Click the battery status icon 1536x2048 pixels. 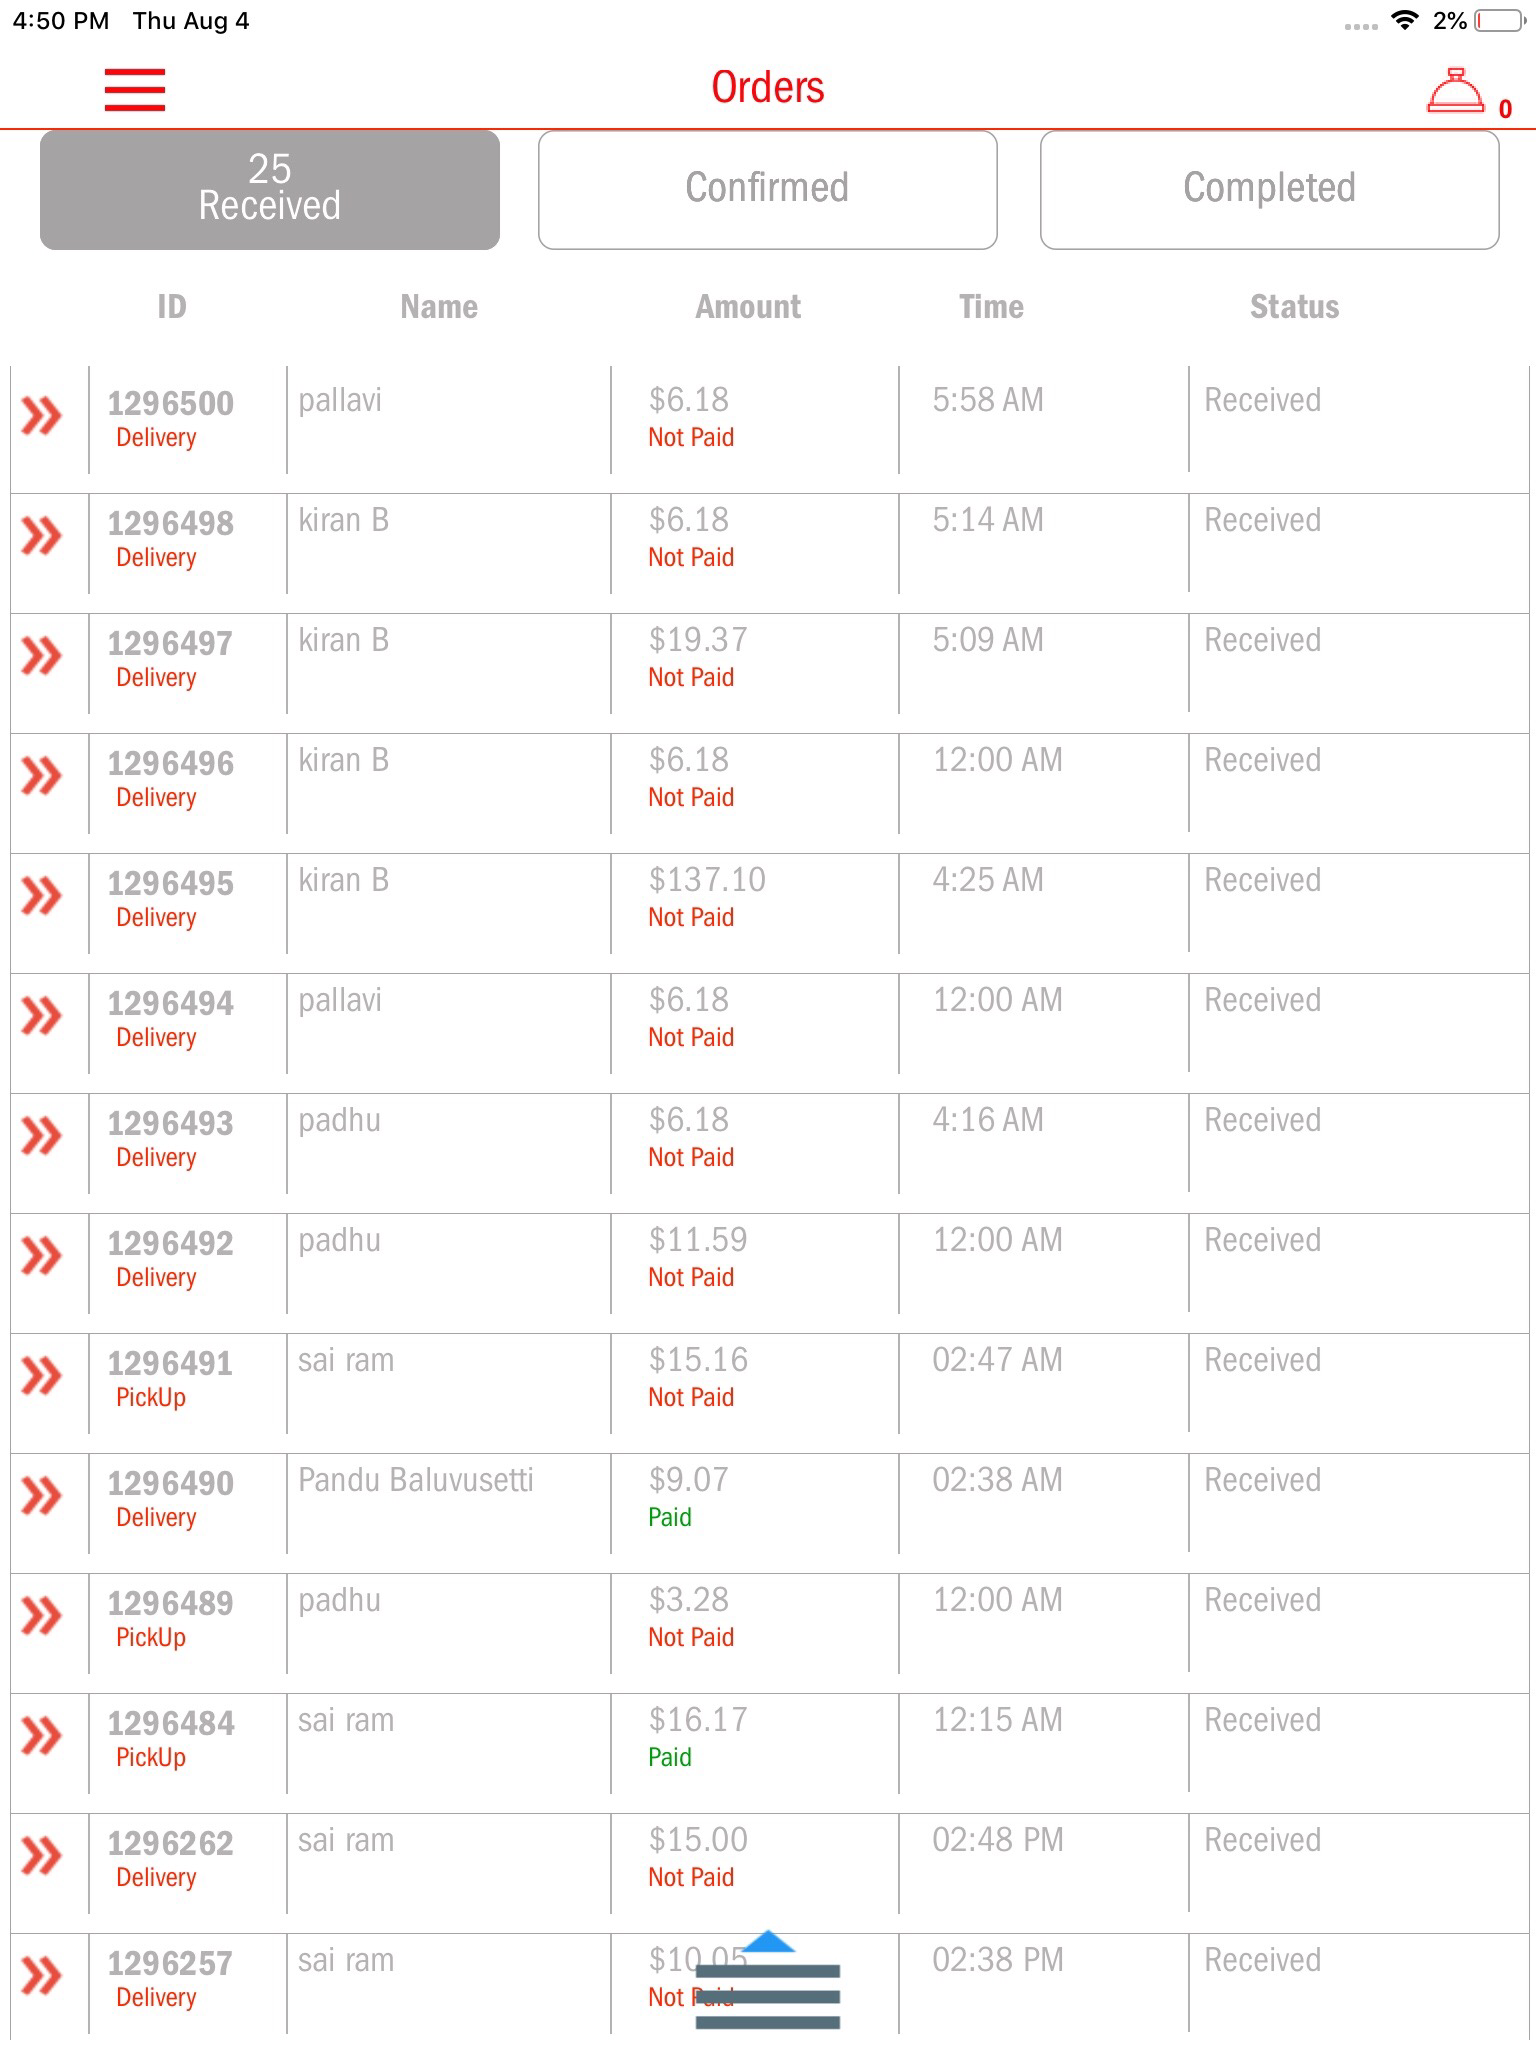click(x=1498, y=21)
